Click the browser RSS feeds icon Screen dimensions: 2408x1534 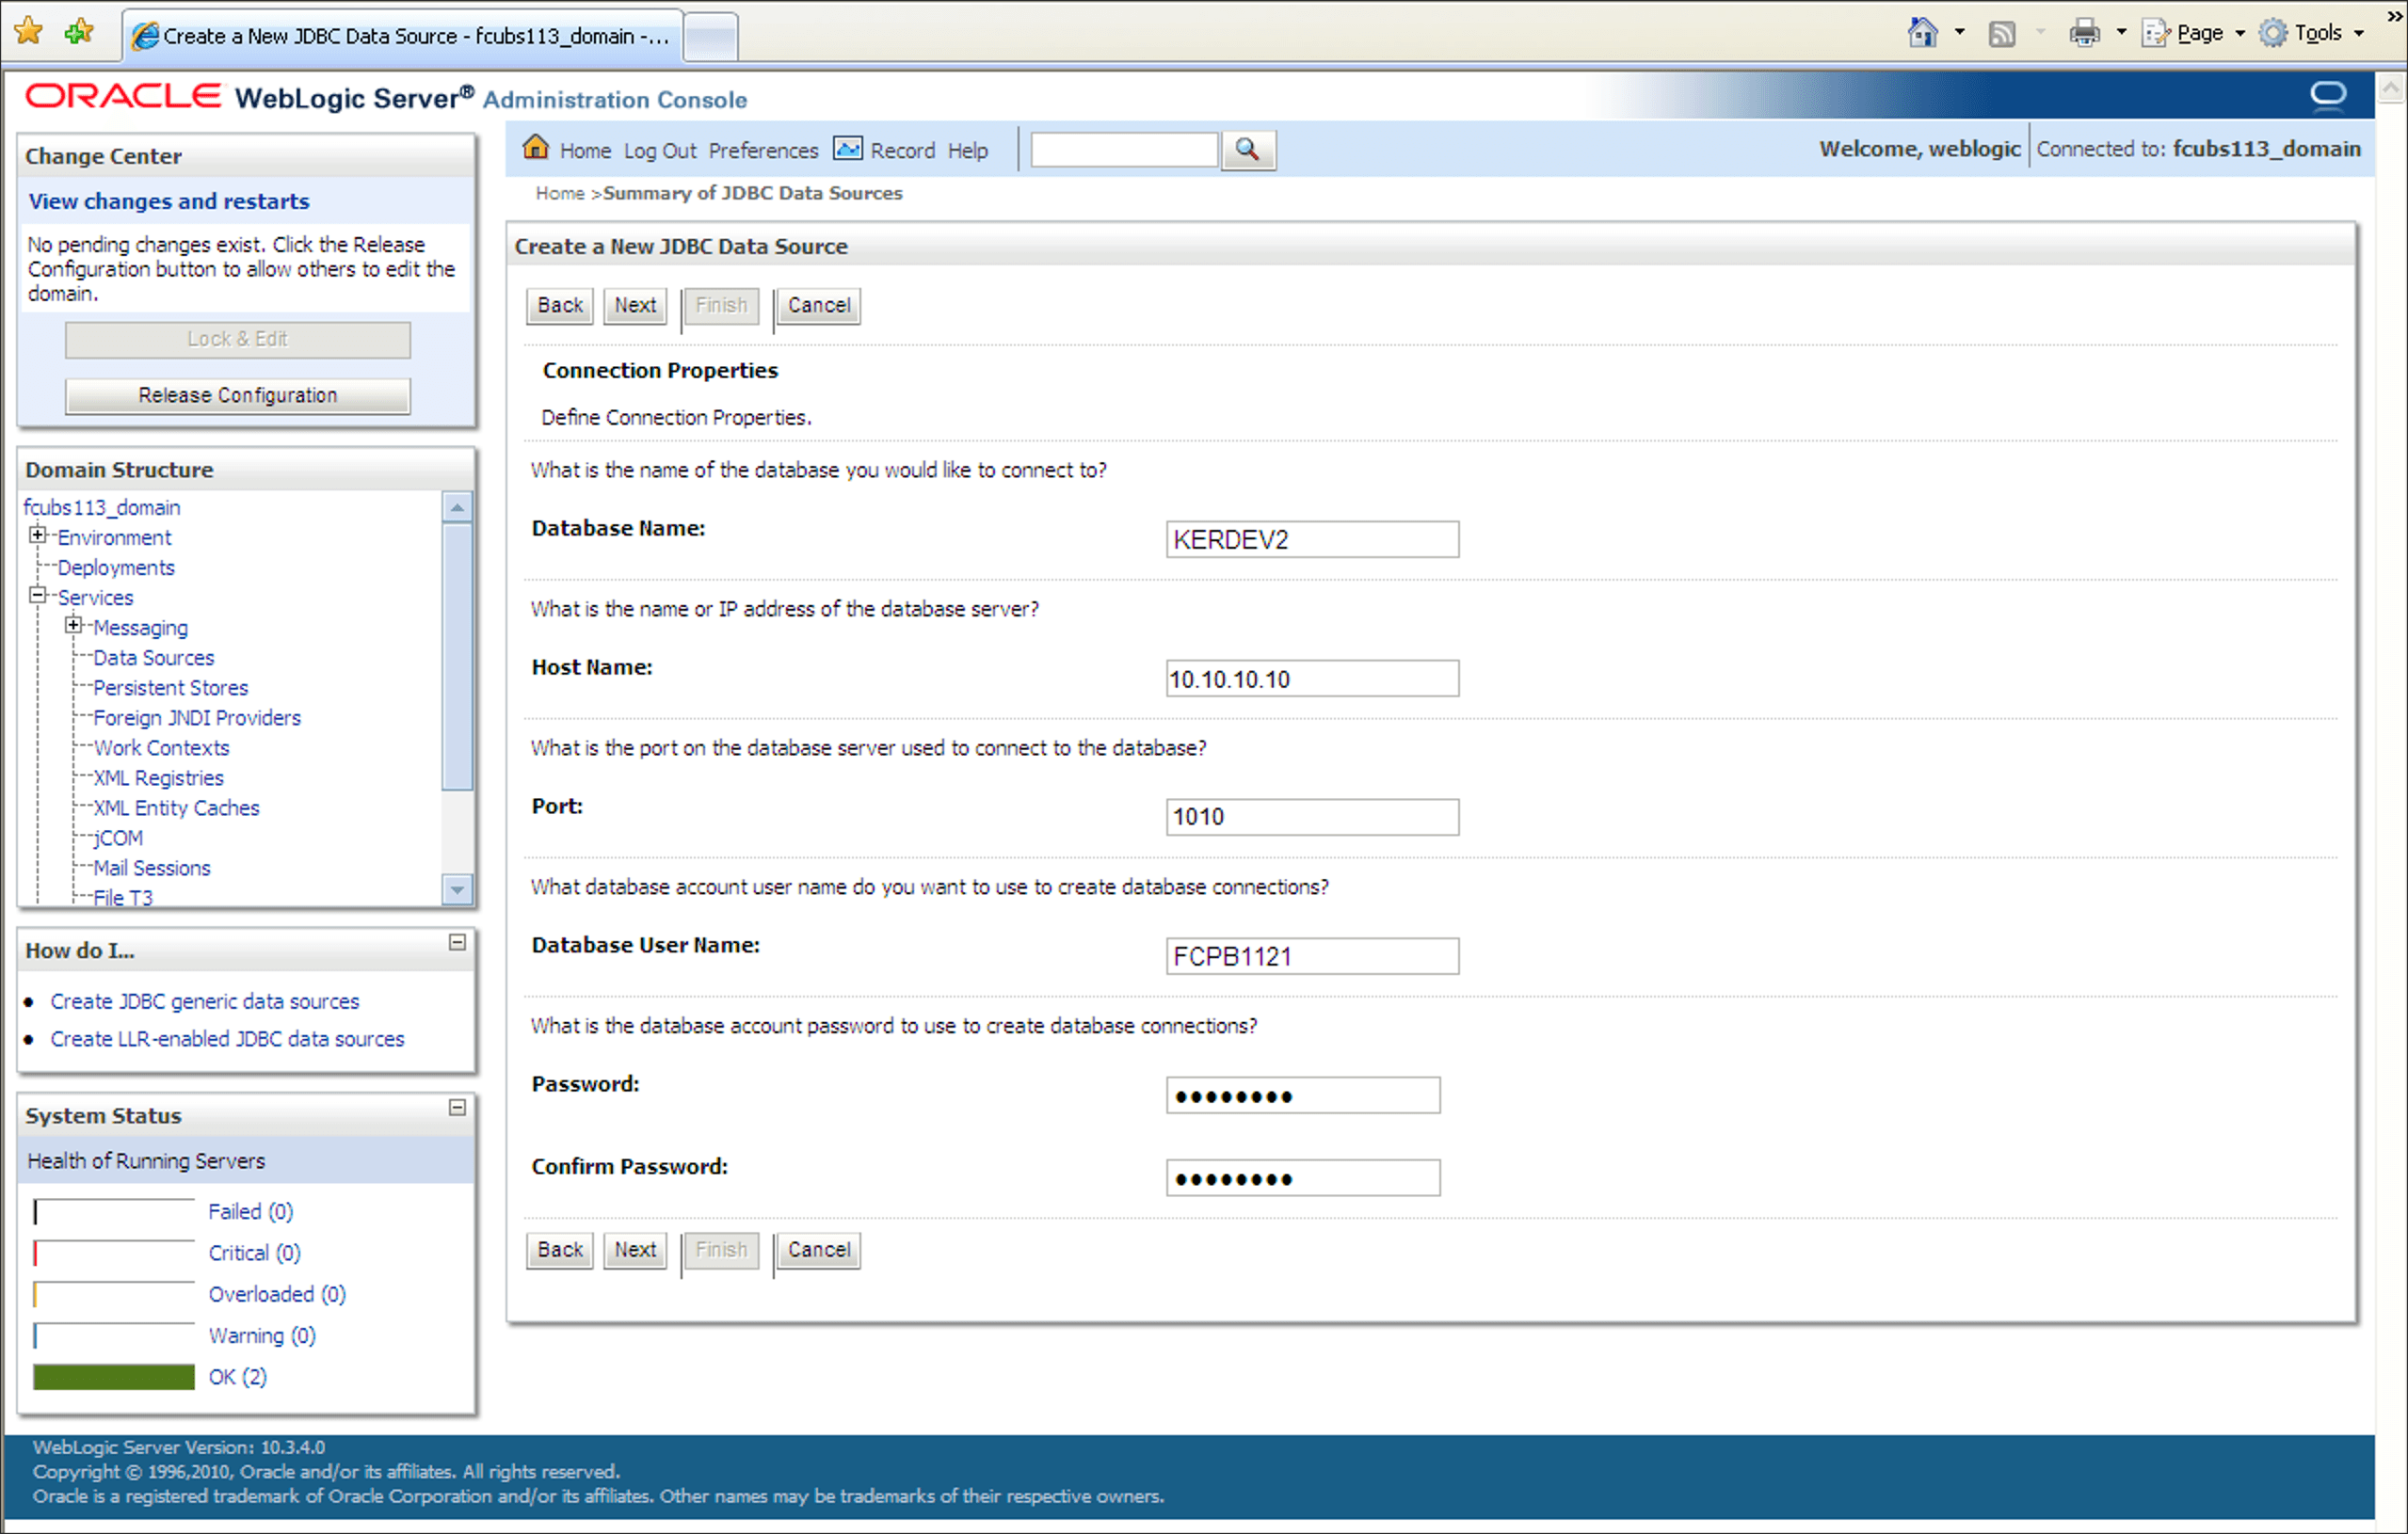click(x=2001, y=33)
